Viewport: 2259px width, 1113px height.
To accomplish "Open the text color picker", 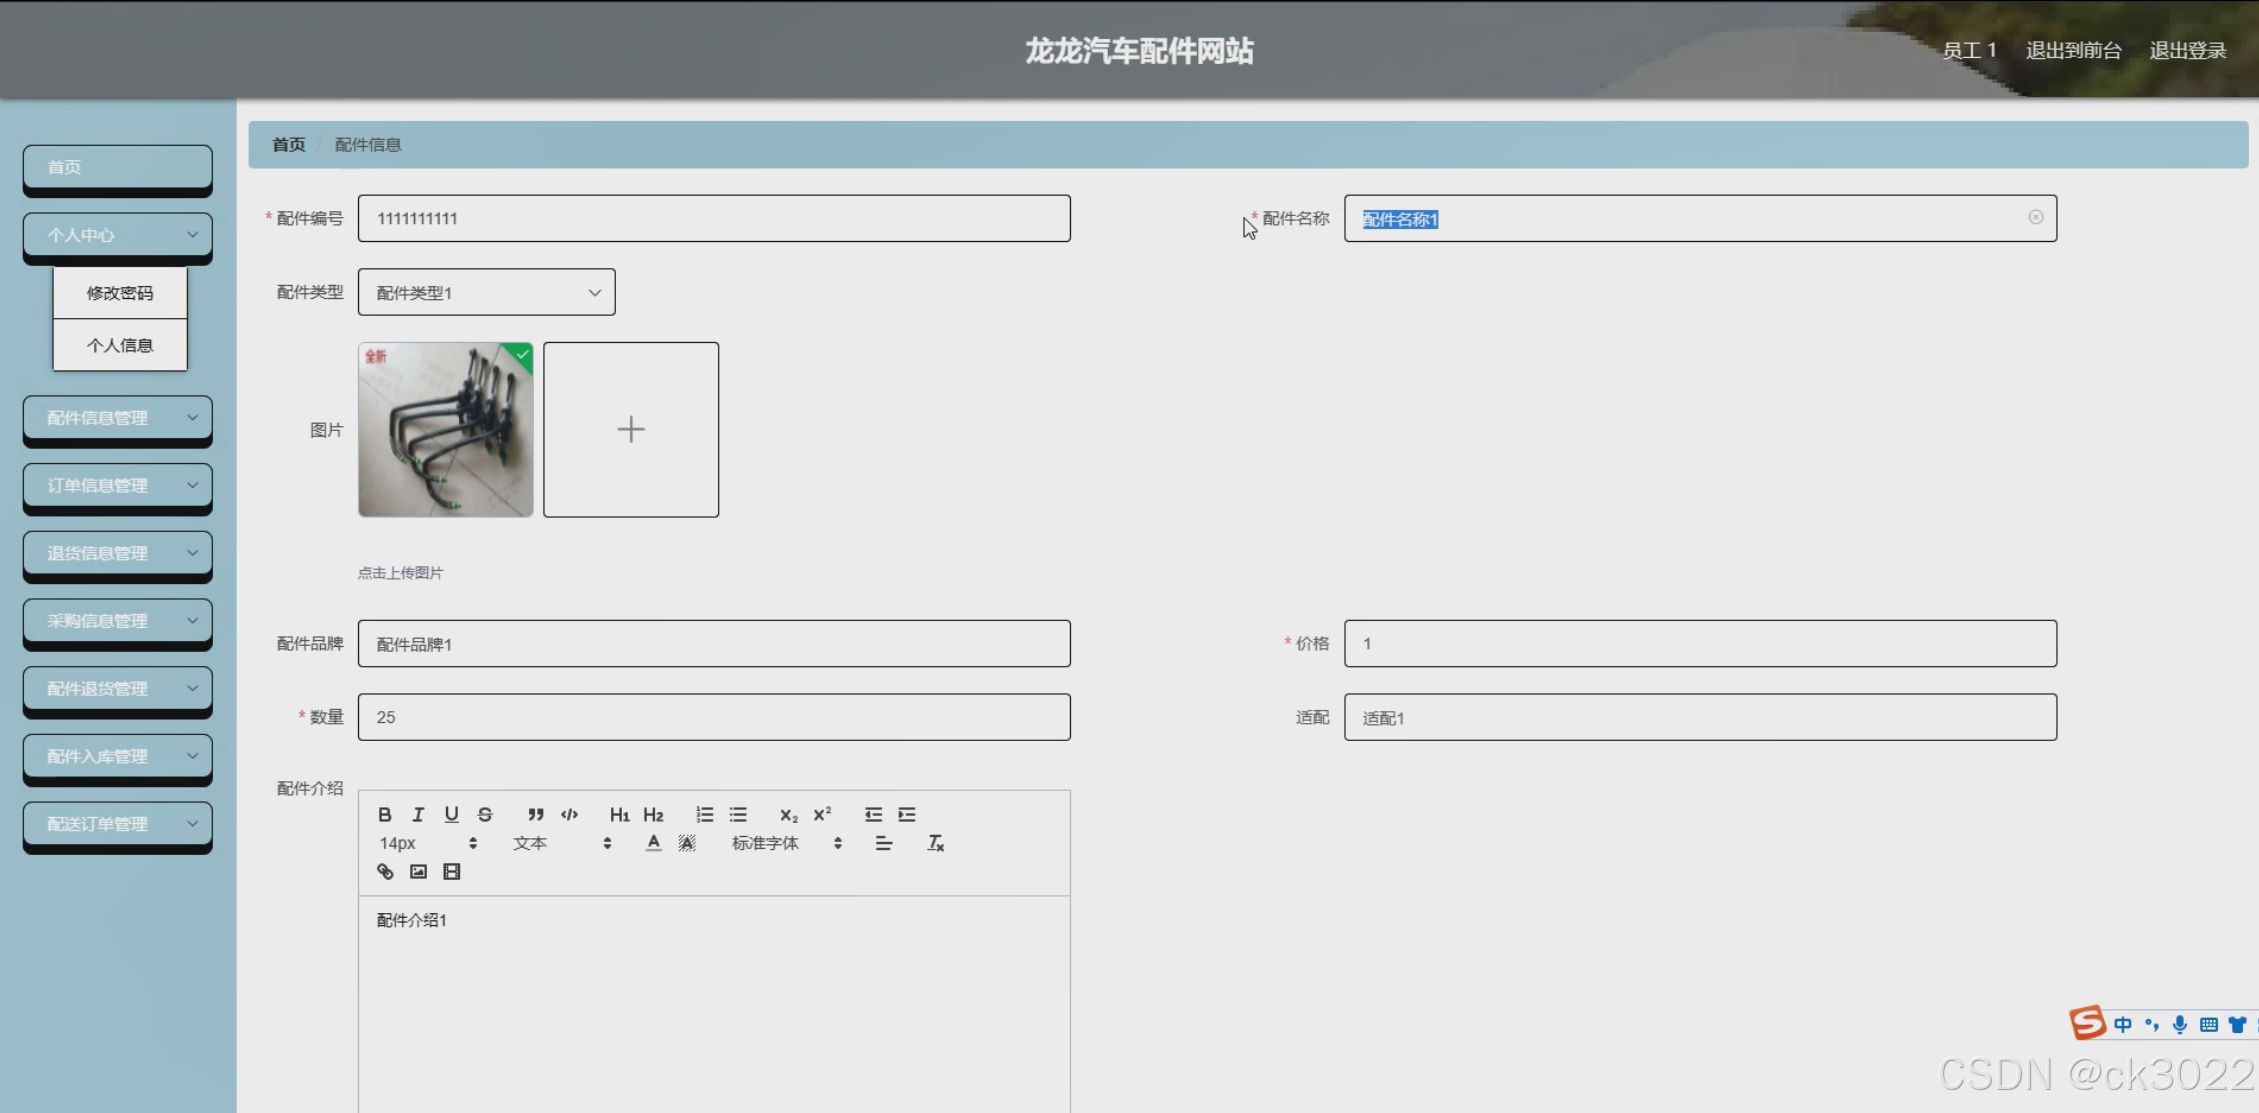I will (653, 843).
